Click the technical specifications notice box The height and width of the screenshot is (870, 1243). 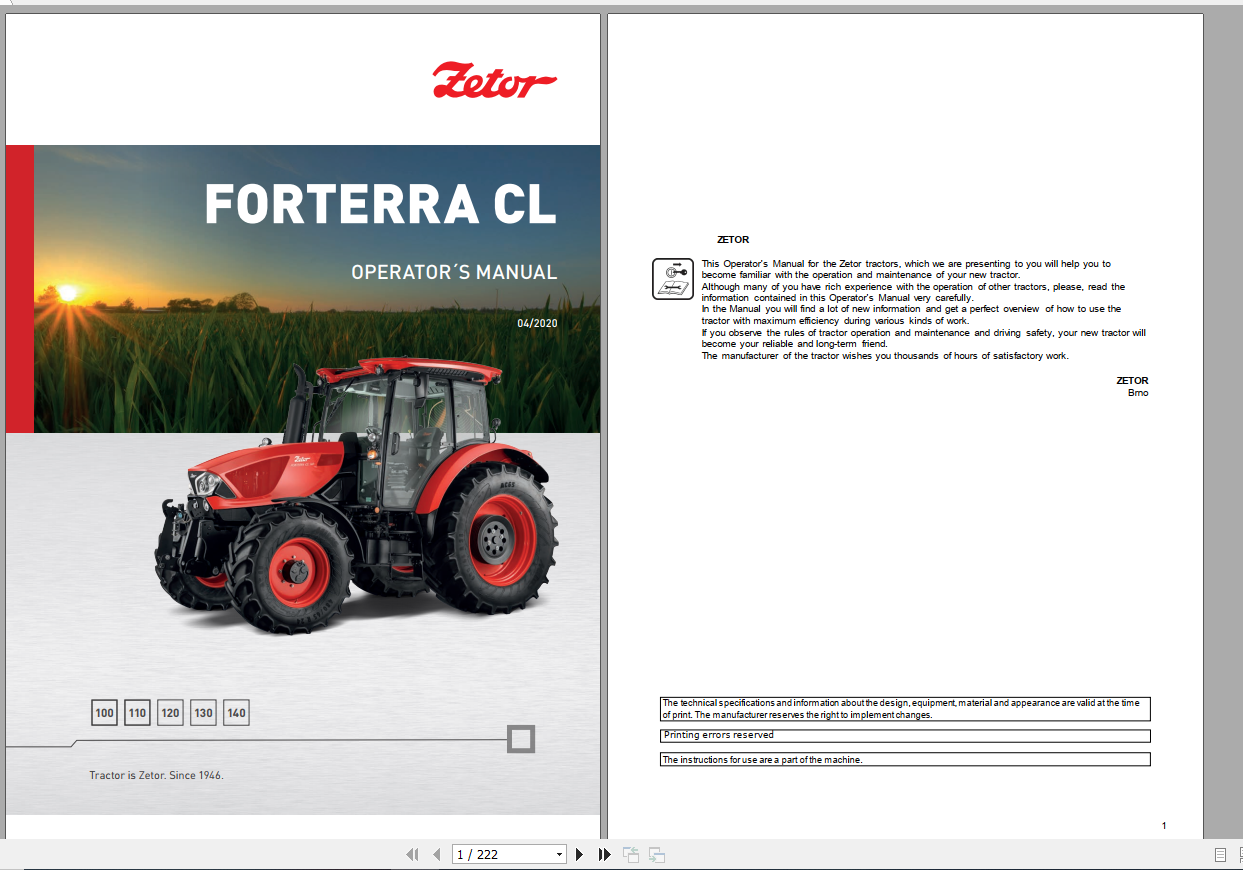(905, 709)
